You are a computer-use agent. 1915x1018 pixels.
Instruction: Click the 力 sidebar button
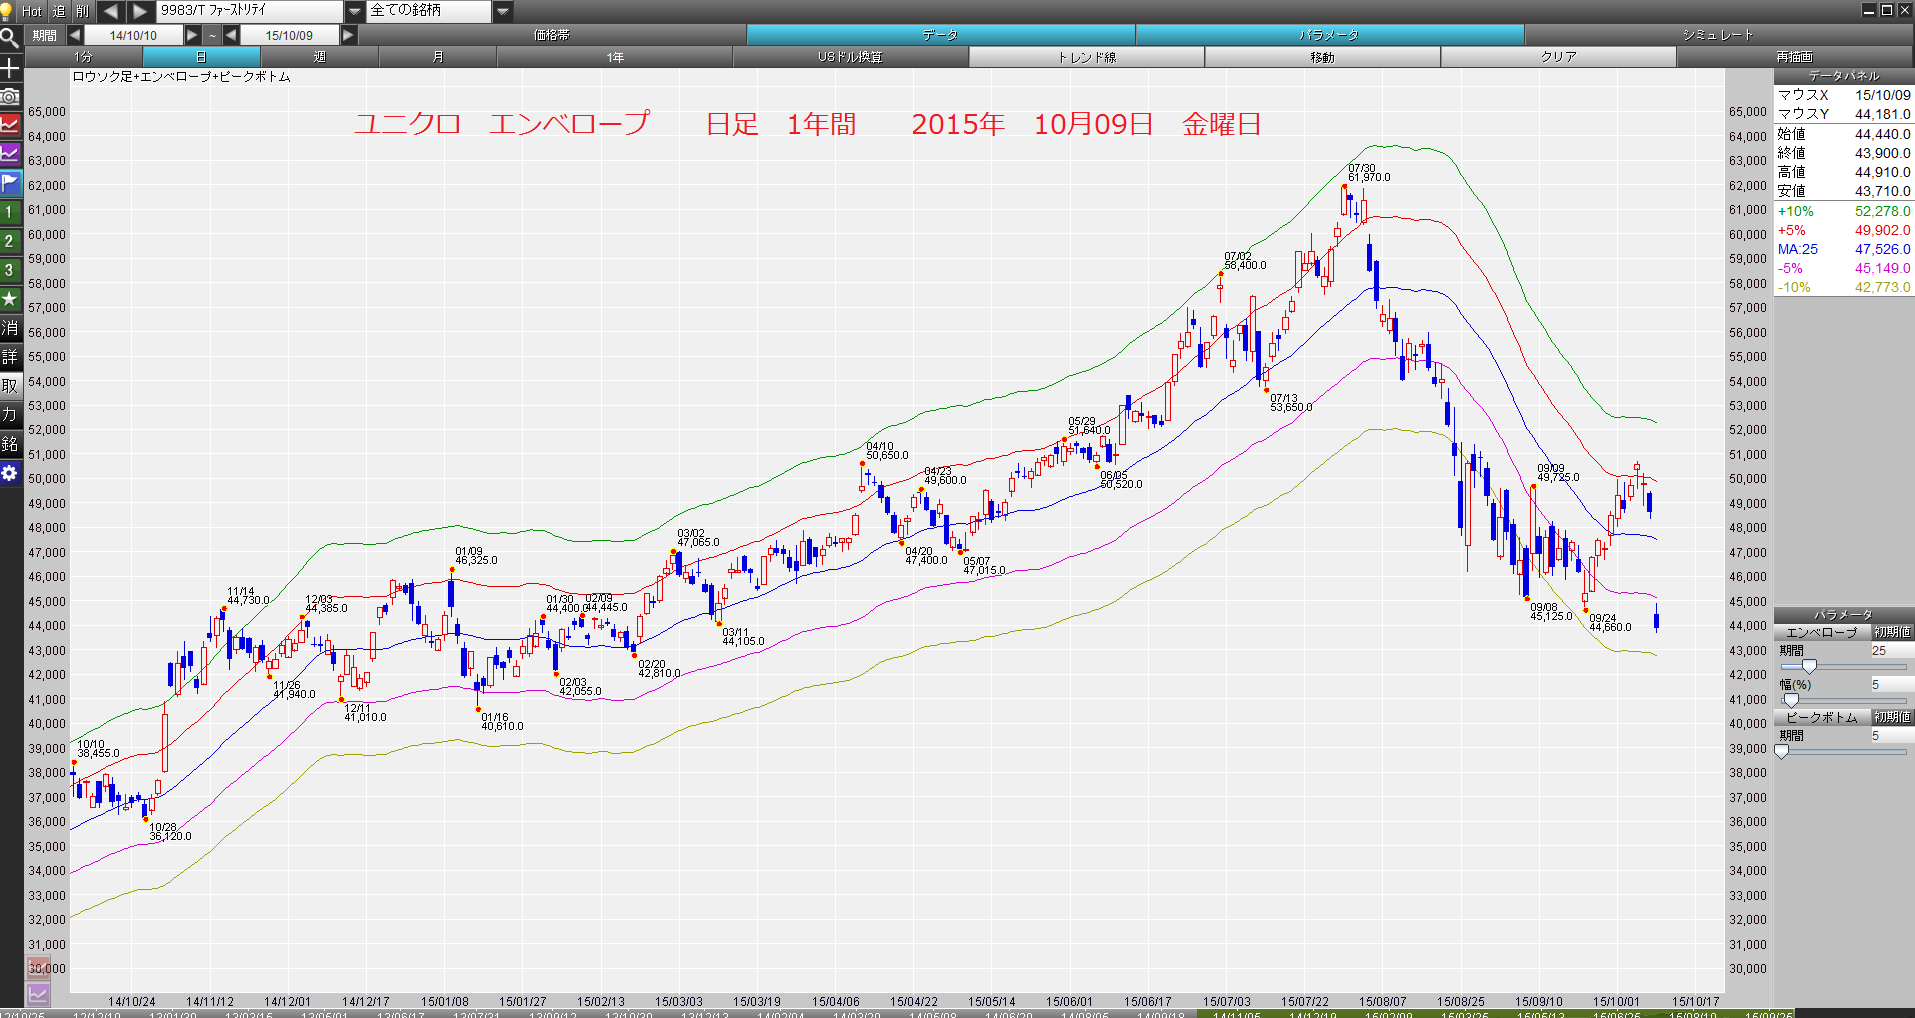click(x=10, y=415)
